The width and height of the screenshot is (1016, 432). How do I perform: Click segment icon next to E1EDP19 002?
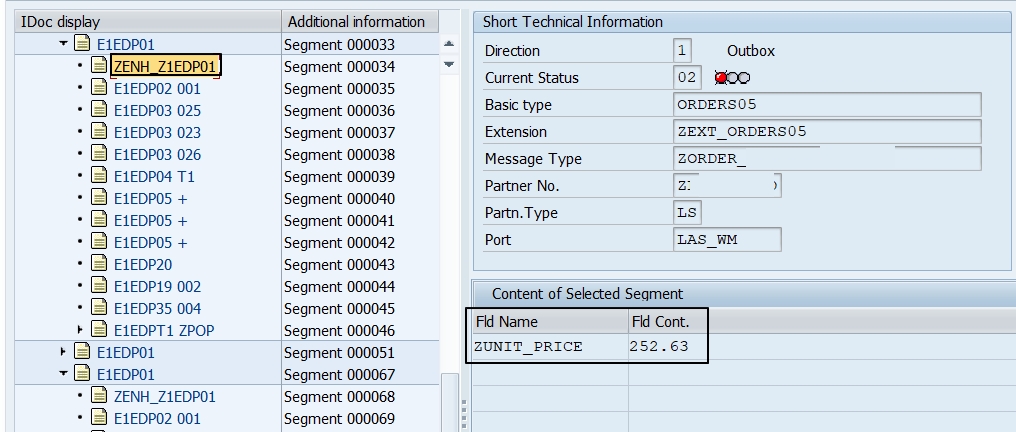[x=99, y=286]
